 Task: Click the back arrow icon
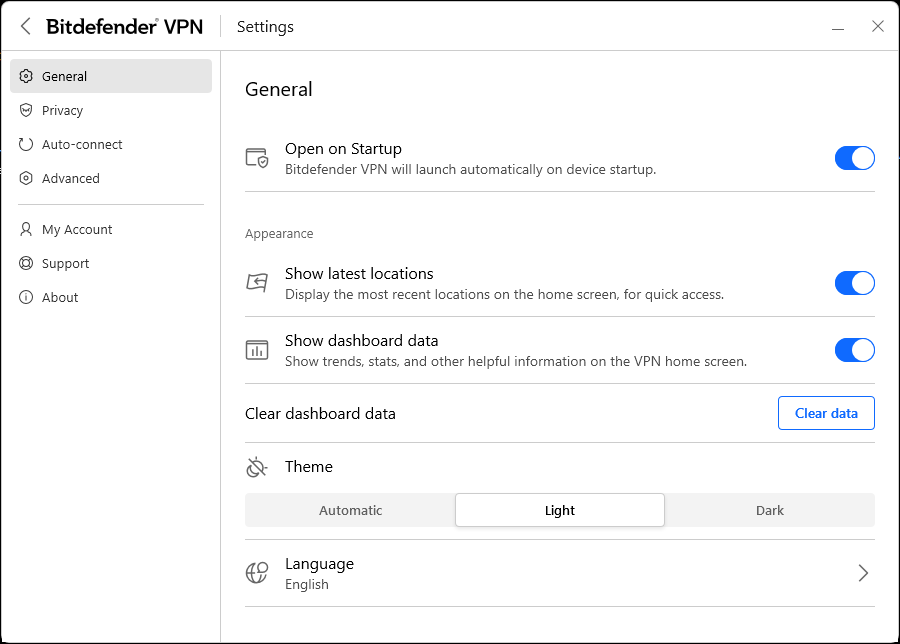tap(26, 27)
